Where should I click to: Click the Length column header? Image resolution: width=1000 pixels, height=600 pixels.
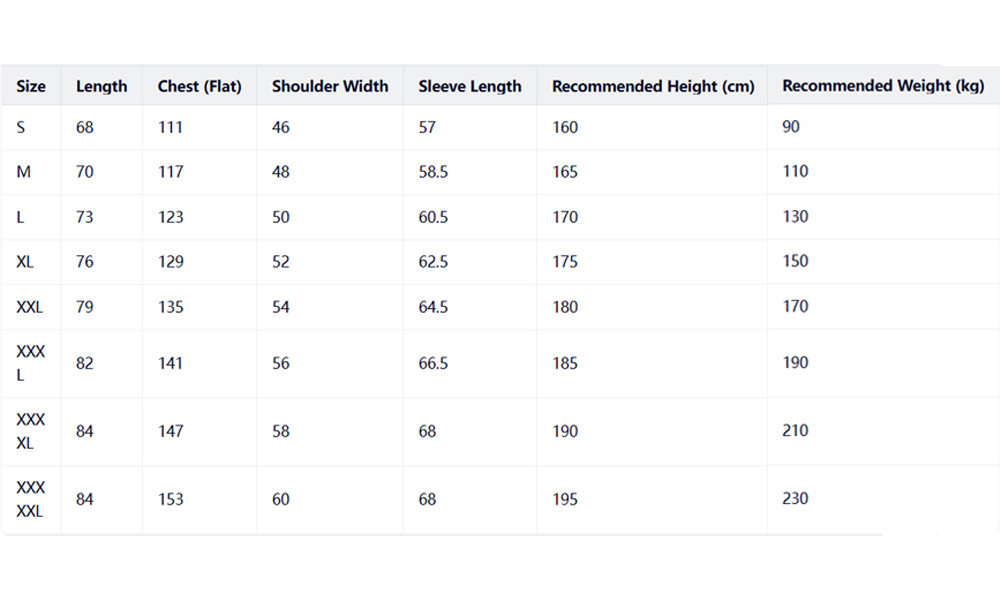pos(101,86)
